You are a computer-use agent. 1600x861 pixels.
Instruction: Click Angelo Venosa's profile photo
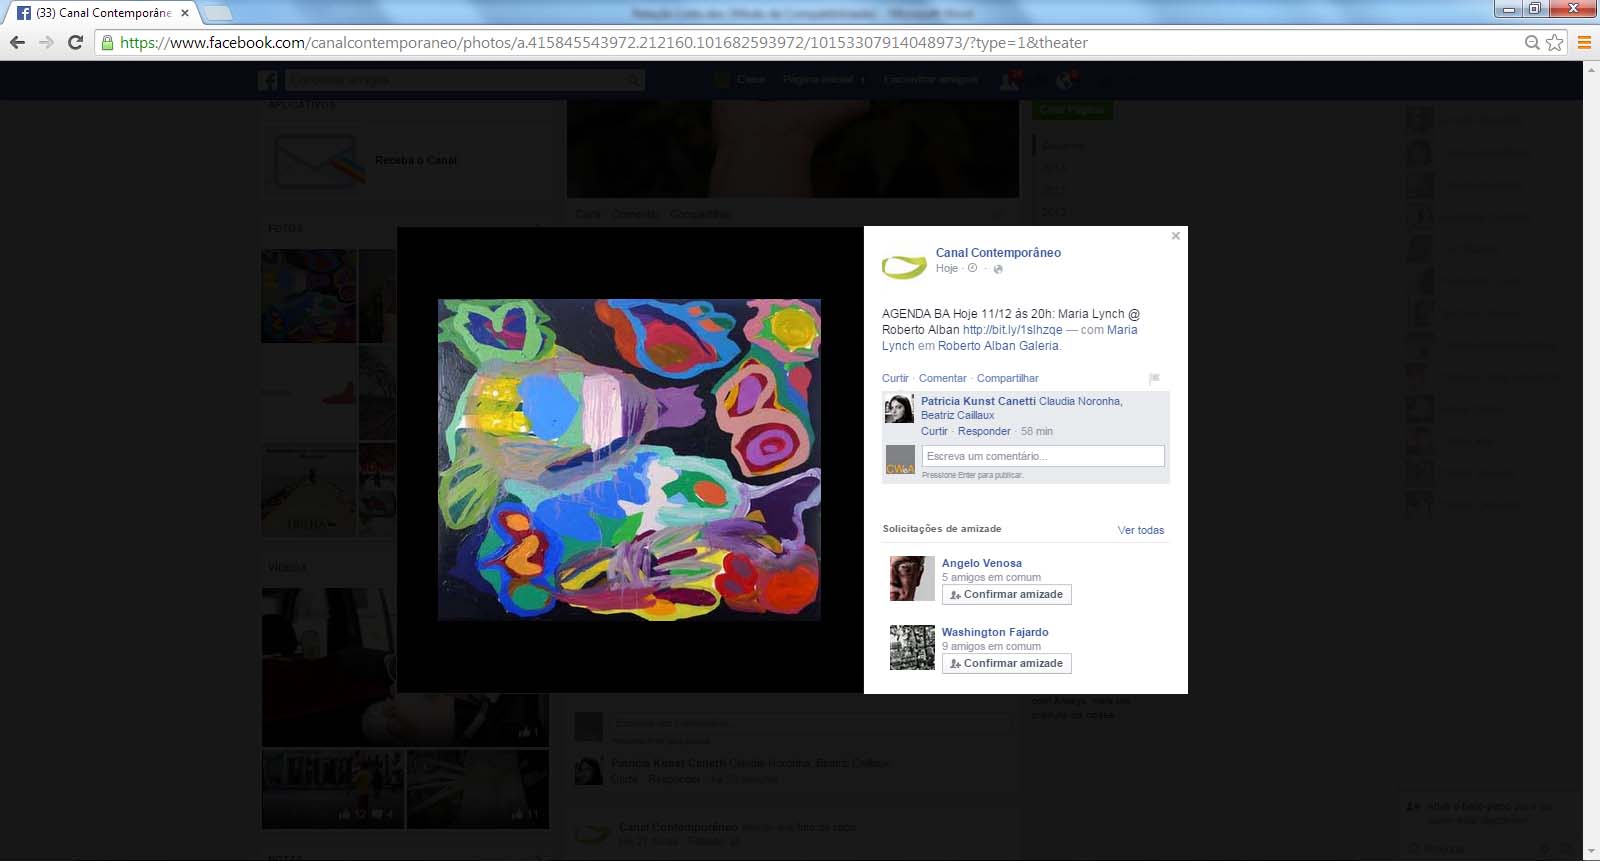tap(912, 578)
